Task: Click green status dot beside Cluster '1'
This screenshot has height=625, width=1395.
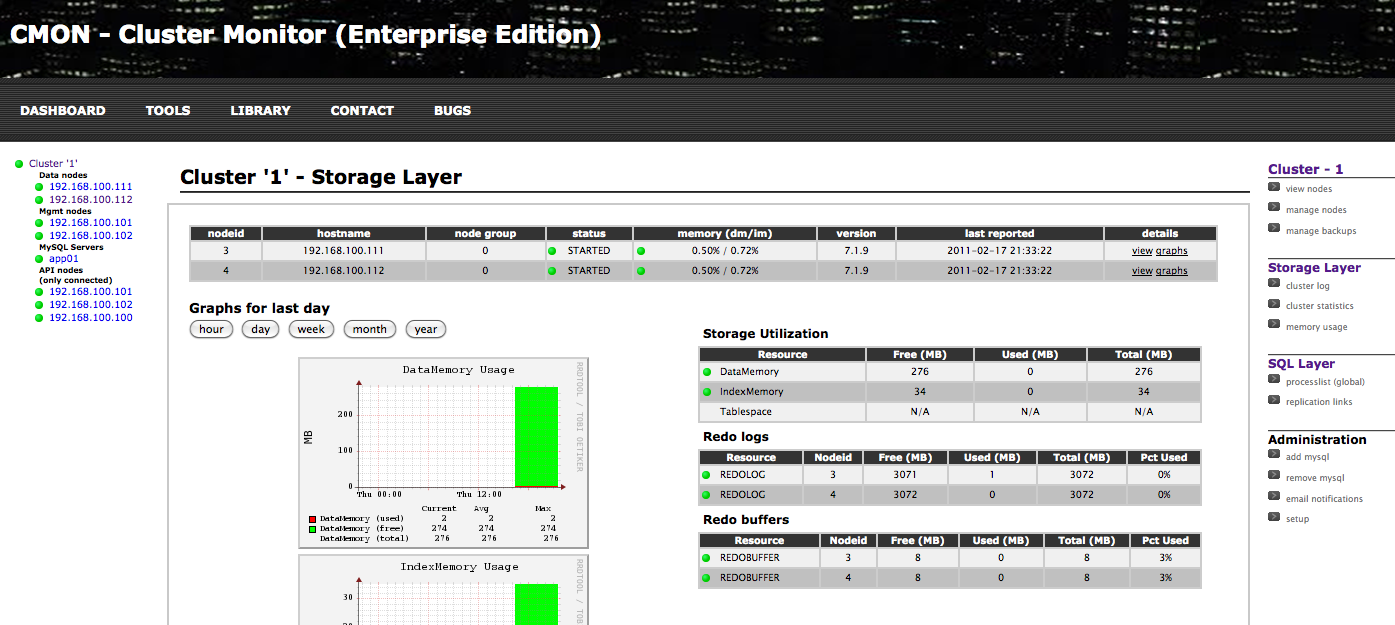Action: [19, 163]
